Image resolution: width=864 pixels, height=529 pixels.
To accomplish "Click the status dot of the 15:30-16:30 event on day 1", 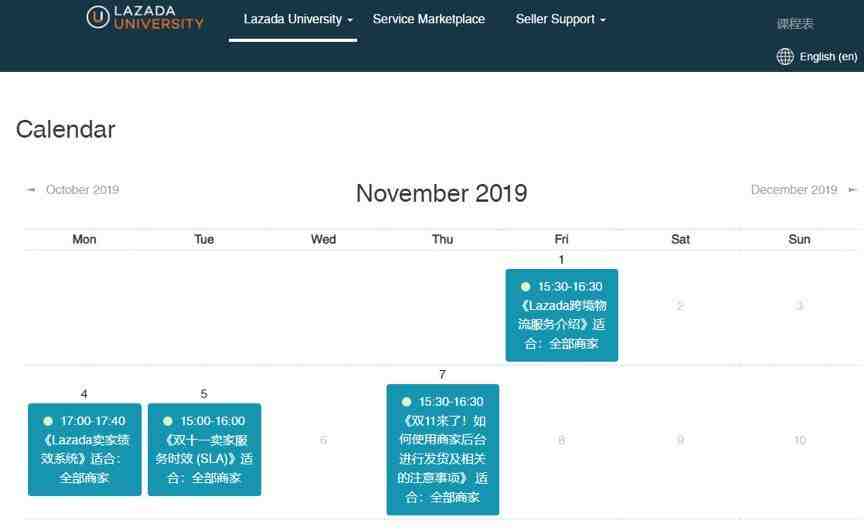I will pos(525,287).
